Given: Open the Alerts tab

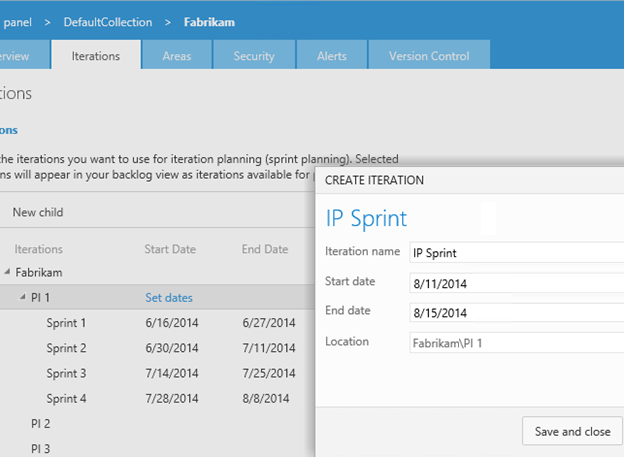Looking at the screenshot, I should coord(332,56).
